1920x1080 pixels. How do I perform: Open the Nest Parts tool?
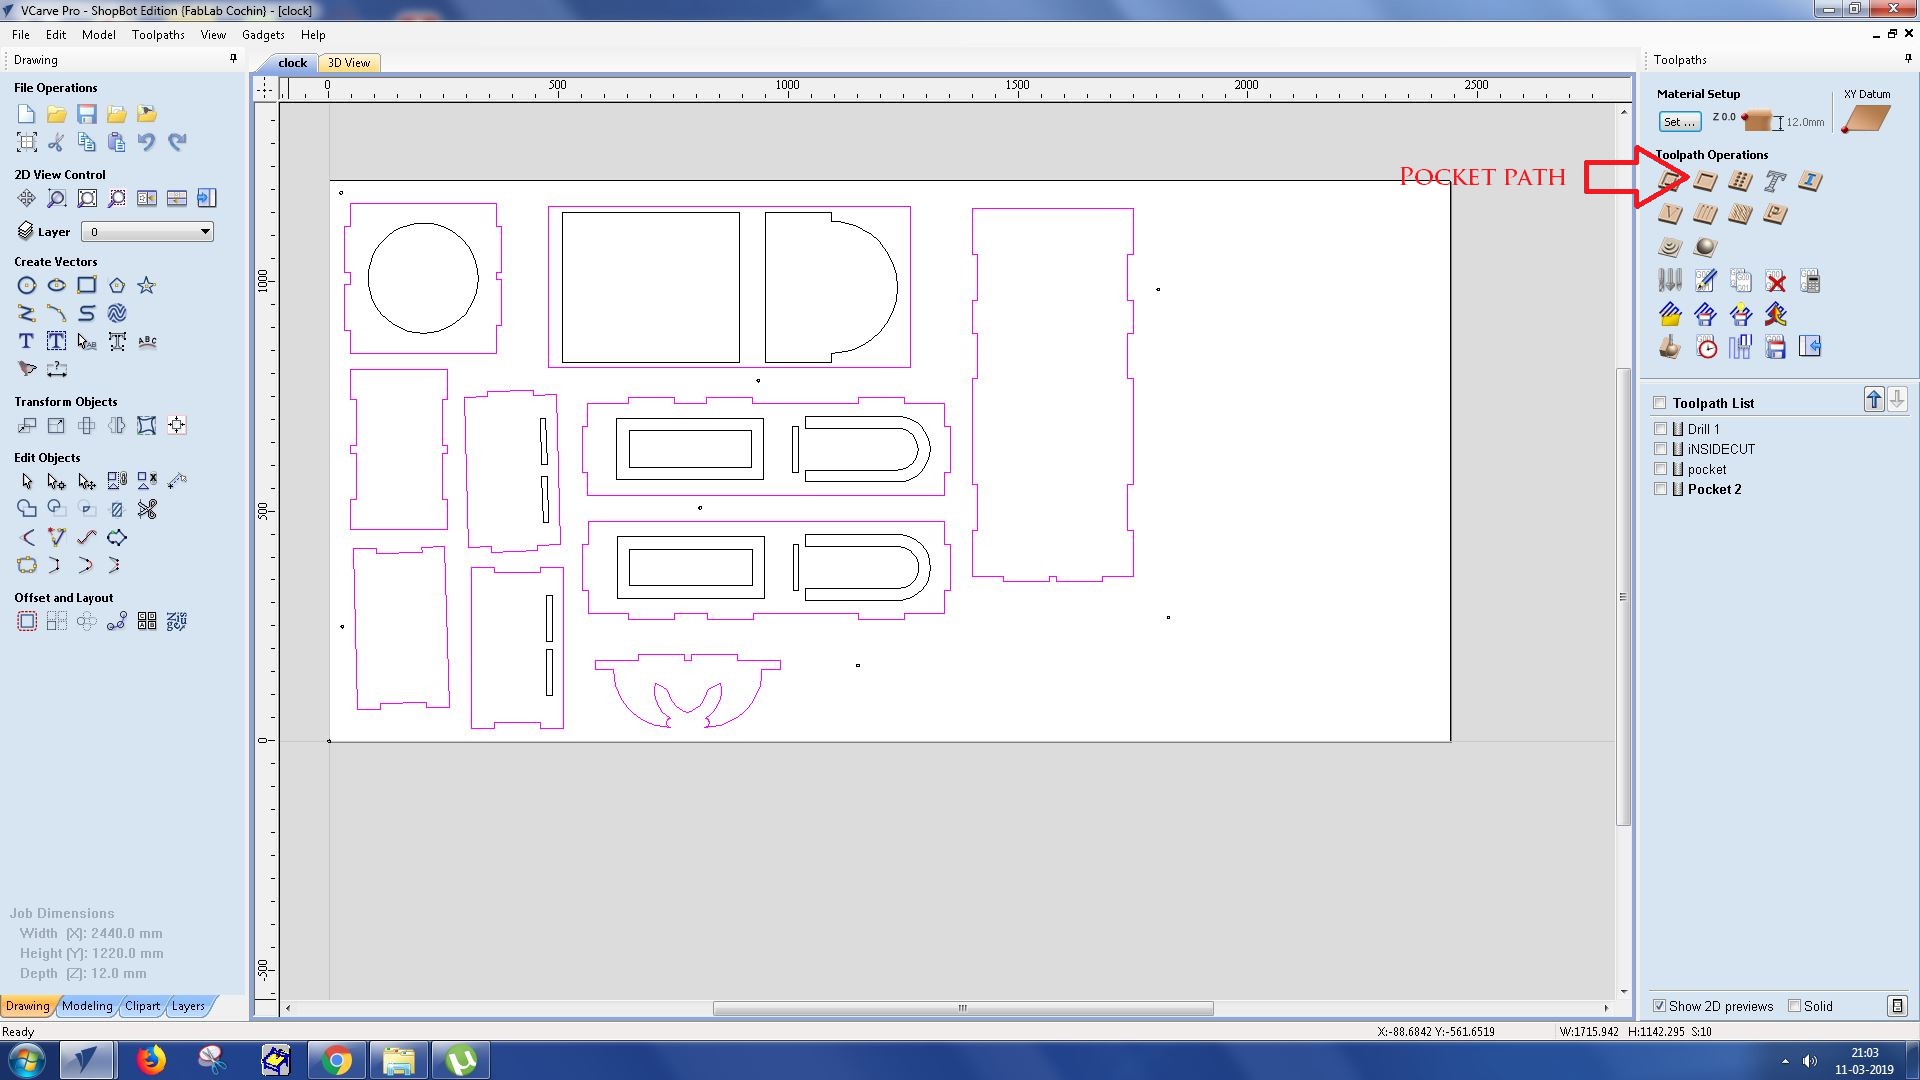pyautogui.click(x=177, y=622)
